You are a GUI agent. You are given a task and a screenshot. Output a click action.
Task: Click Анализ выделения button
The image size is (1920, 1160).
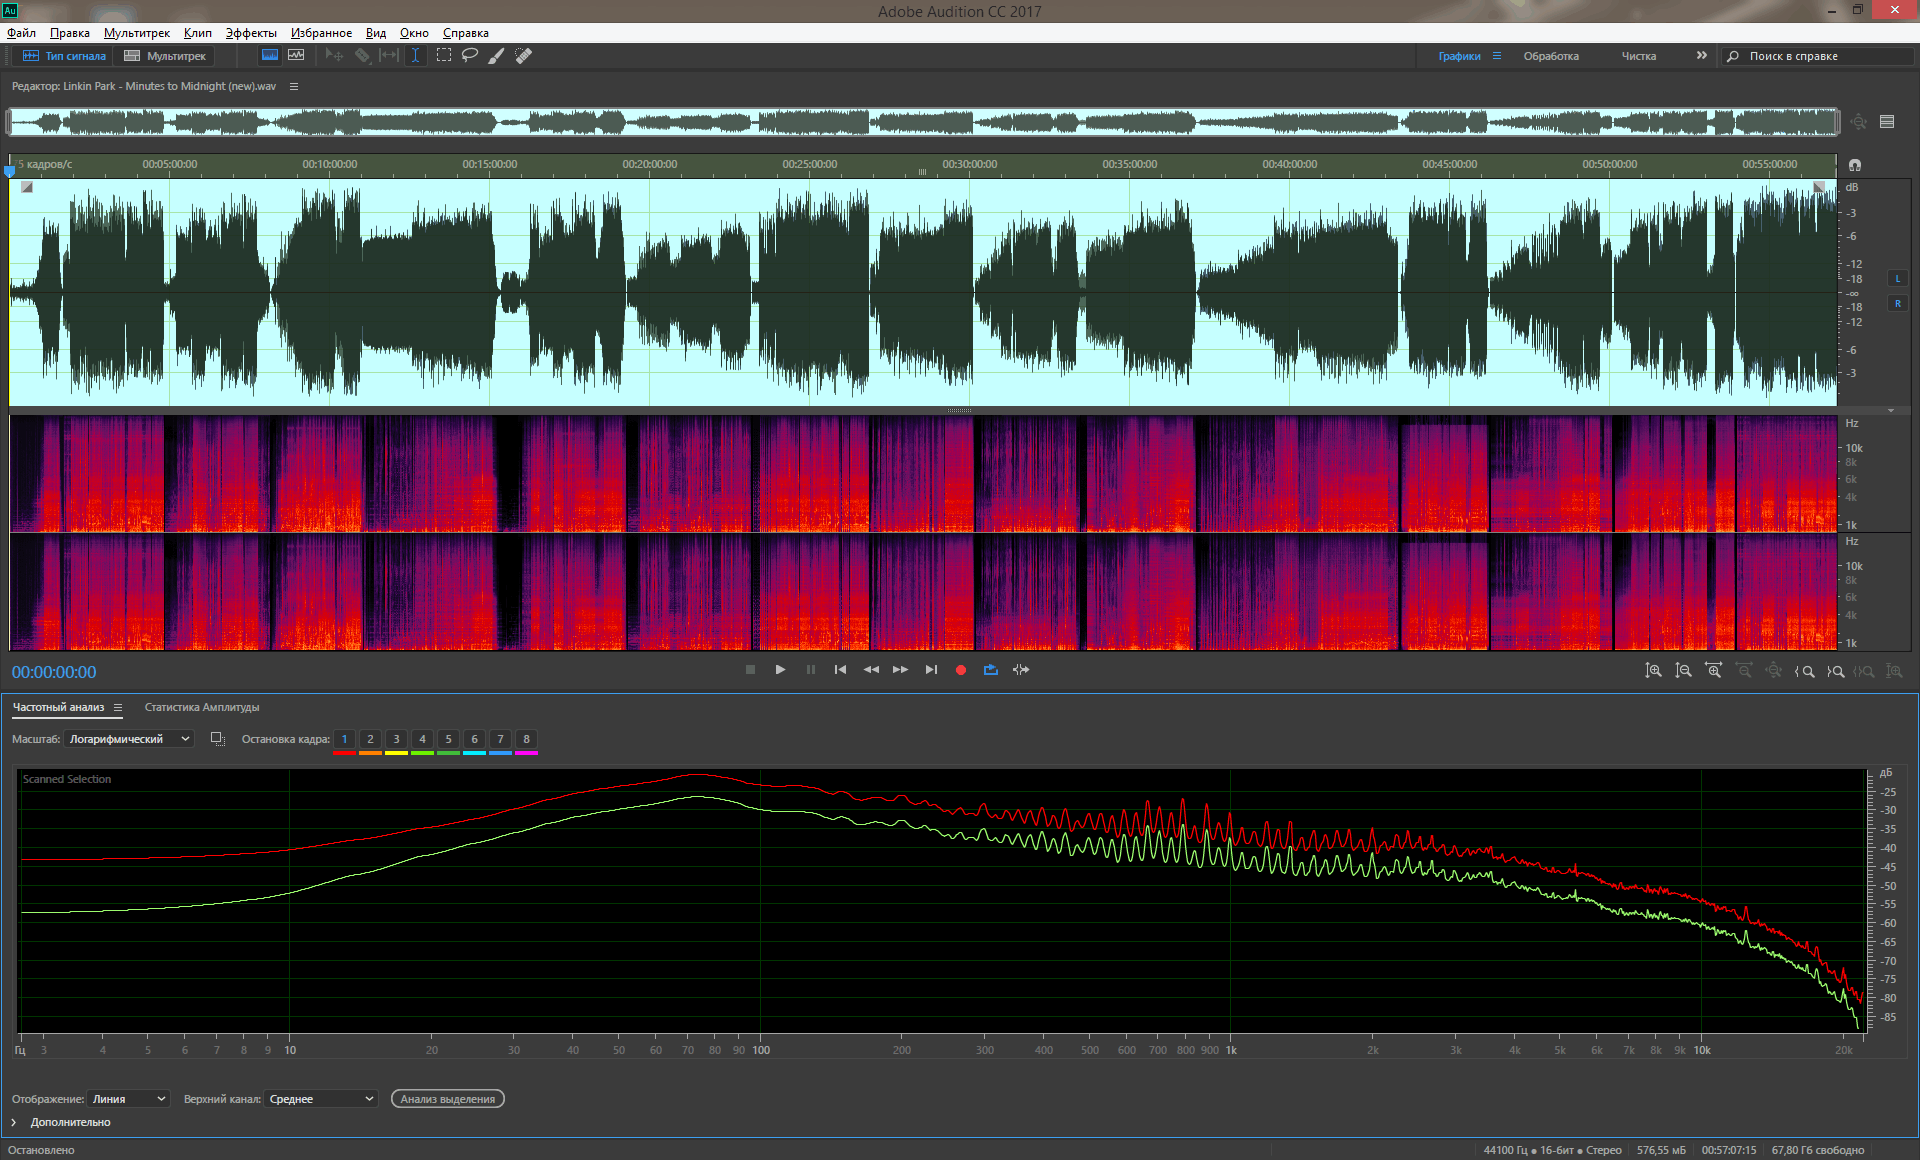(x=448, y=1099)
